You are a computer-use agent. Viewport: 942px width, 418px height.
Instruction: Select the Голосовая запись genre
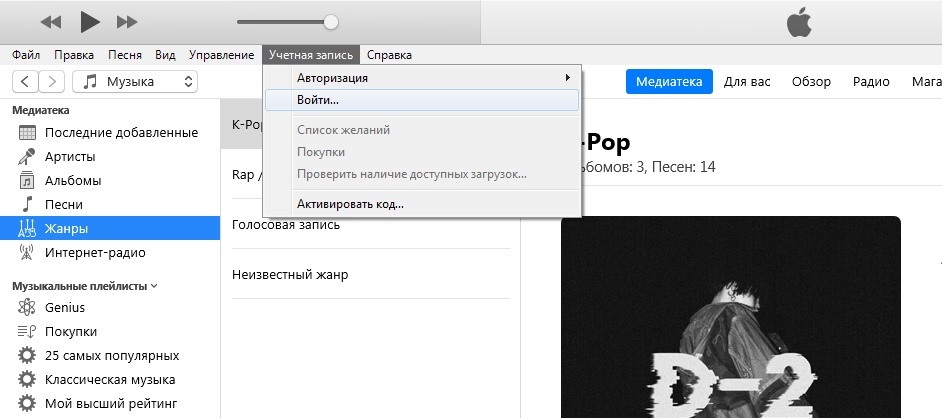pyautogui.click(x=371, y=225)
